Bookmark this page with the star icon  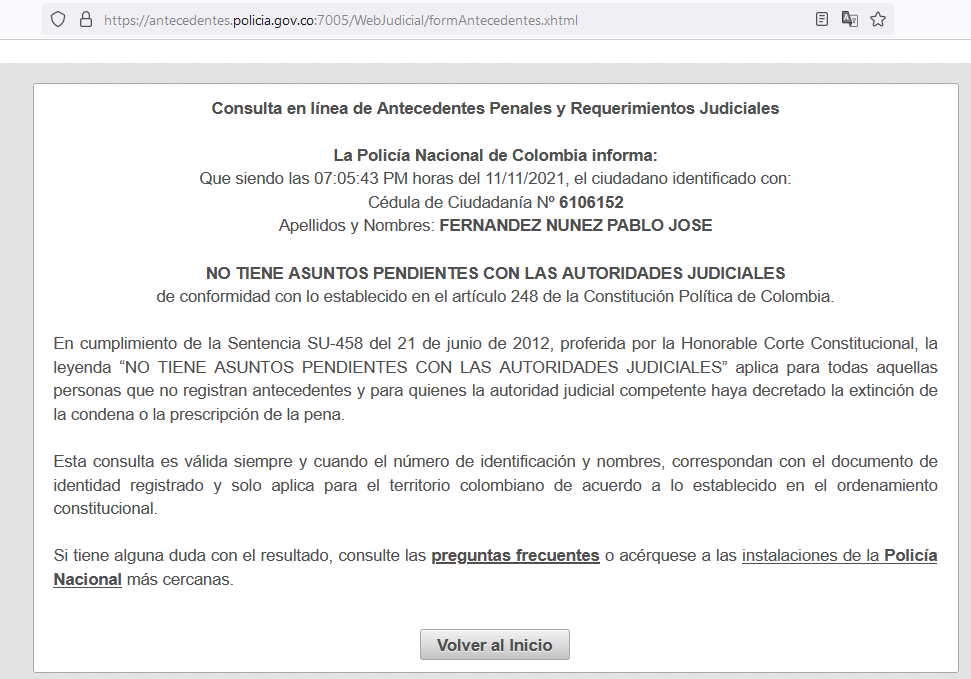(x=878, y=19)
